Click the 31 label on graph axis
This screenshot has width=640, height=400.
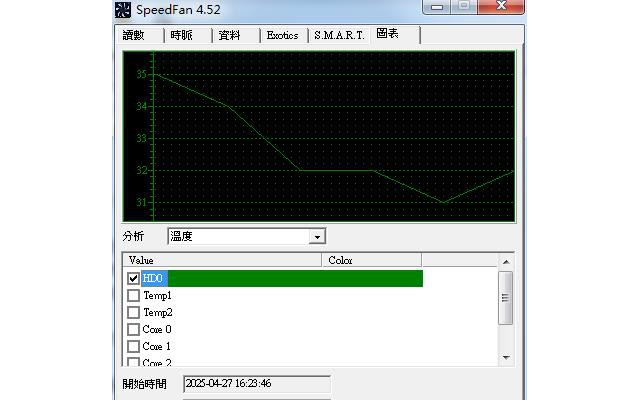141,202
